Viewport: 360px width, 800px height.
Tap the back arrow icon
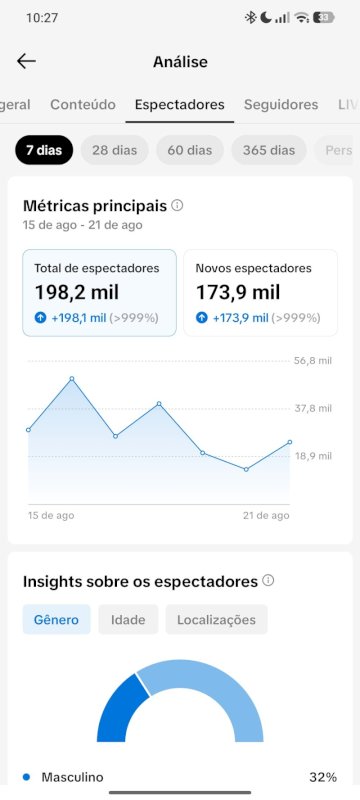(x=26, y=61)
